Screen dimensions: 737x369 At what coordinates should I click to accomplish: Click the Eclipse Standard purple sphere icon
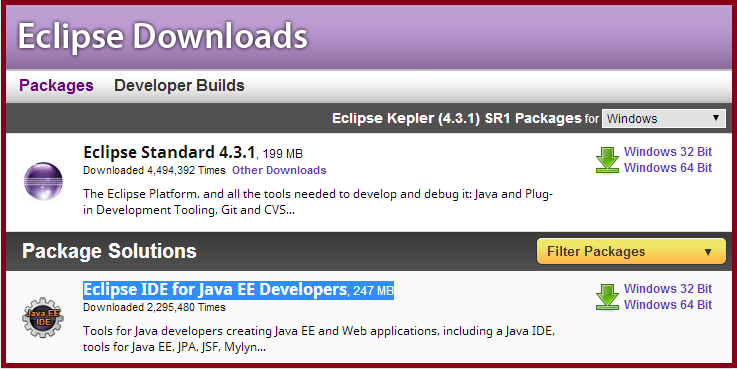(43, 181)
